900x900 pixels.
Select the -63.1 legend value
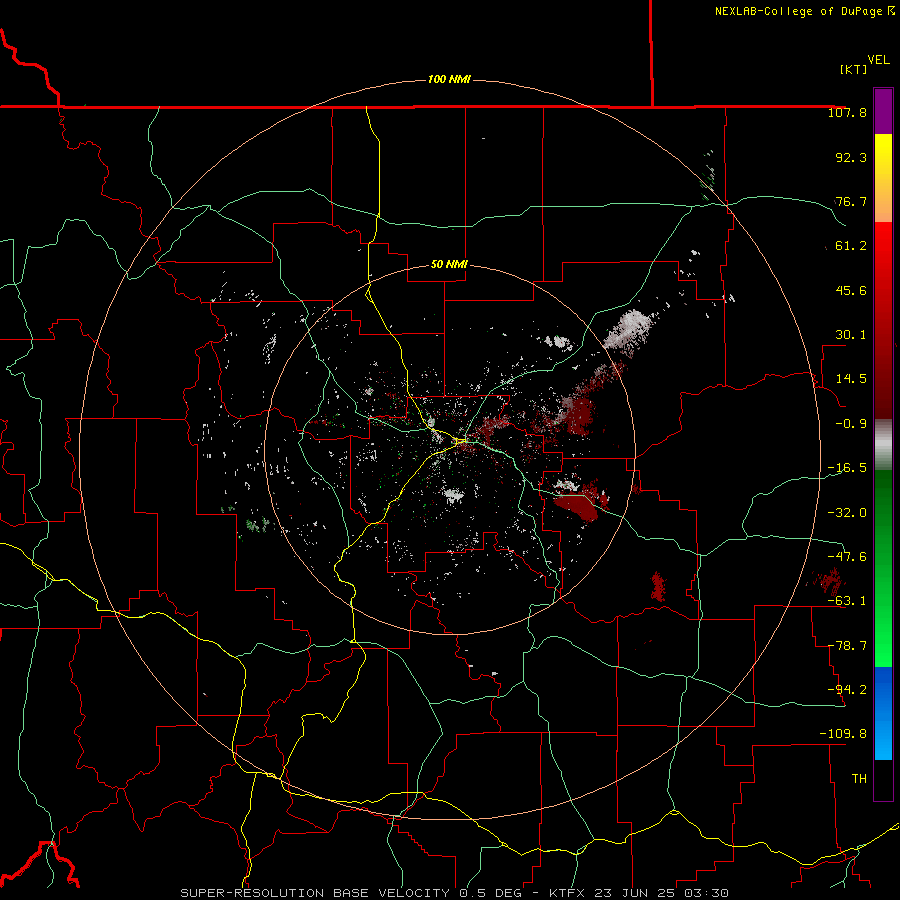[847, 601]
